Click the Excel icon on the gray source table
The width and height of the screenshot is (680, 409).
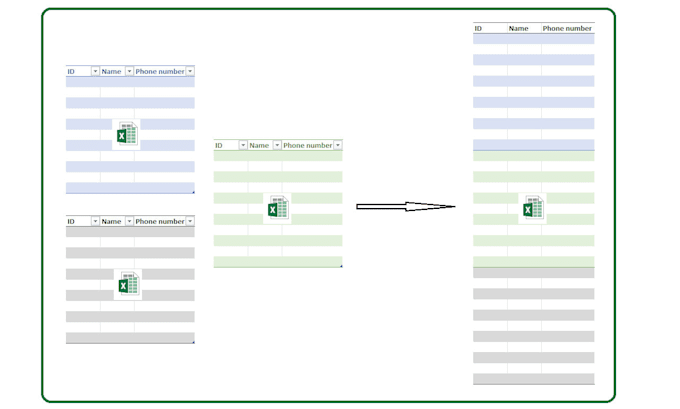point(128,285)
